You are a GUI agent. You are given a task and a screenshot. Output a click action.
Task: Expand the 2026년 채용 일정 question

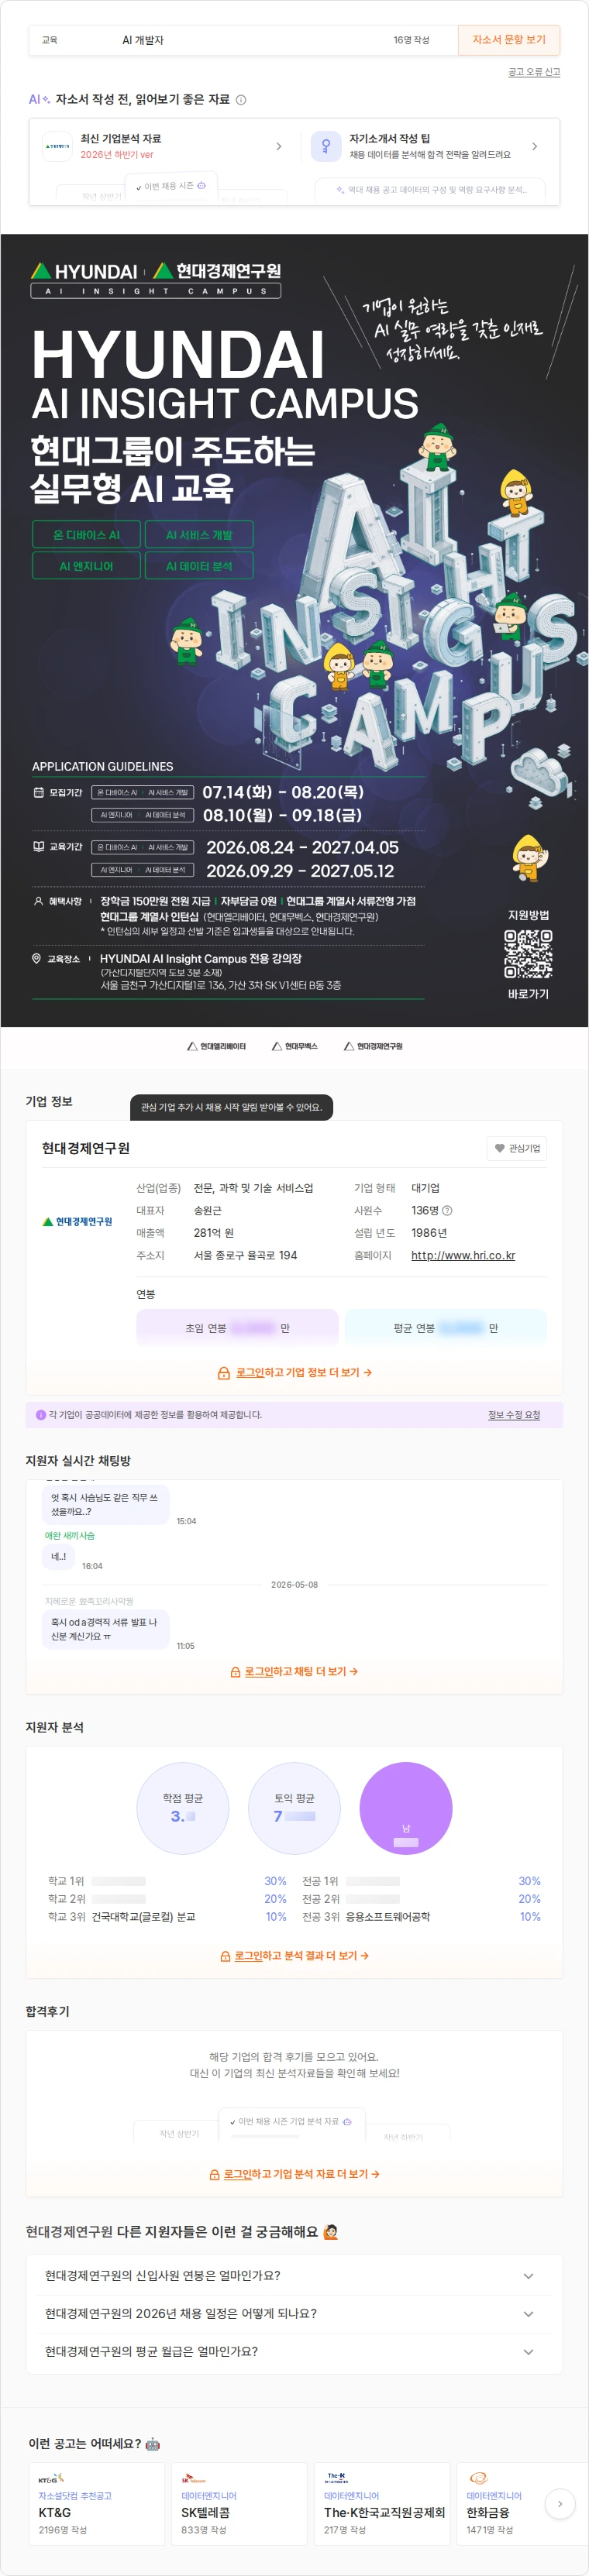(294, 2314)
